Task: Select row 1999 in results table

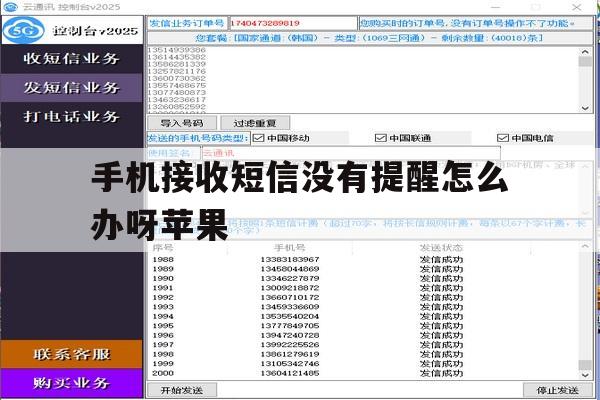Action: tap(364, 364)
